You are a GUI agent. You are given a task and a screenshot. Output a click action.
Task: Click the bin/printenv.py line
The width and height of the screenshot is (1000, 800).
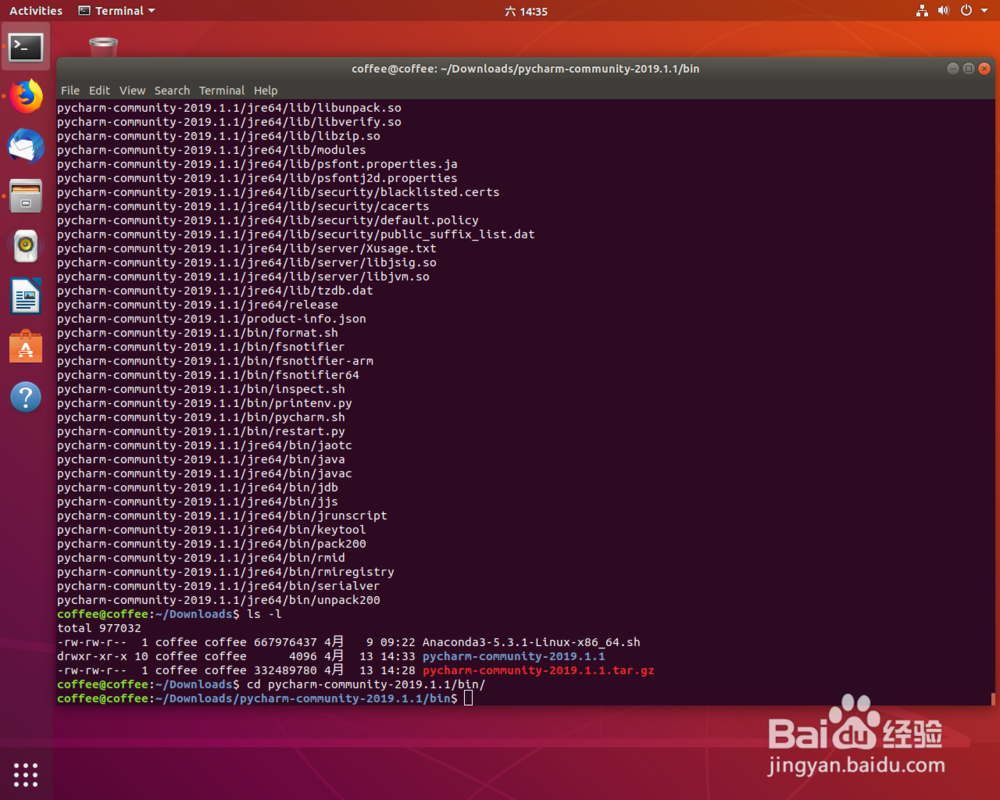(x=204, y=403)
